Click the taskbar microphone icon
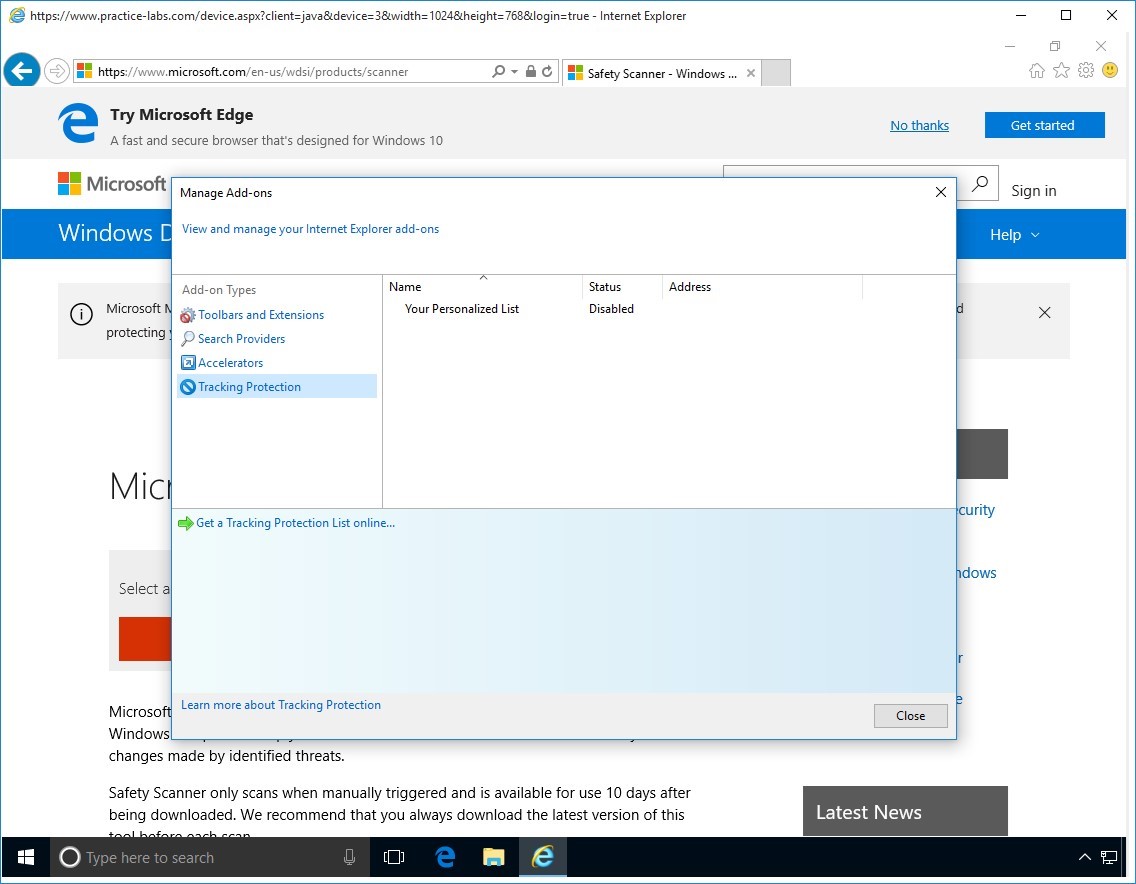The width and height of the screenshot is (1136, 884). (349, 858)
